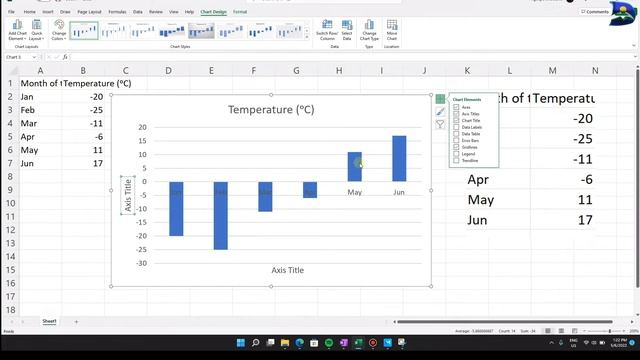Click column header D

coord(168,71)
